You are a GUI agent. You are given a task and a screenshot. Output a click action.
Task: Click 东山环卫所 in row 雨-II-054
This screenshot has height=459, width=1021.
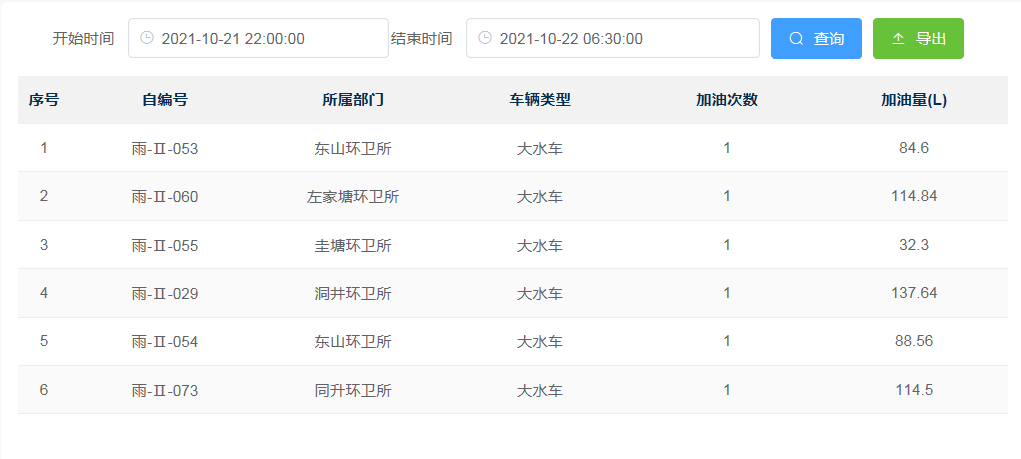pos(353,342)
